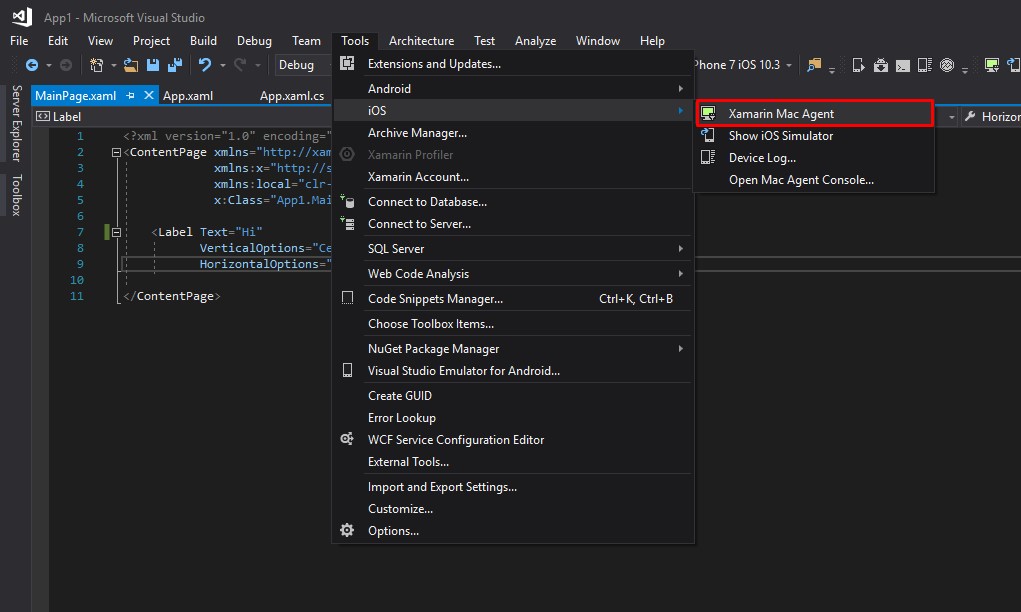Click the Open File folder icon
This screenshot has height=612, width=1021.
pyautogui.click(x=131, y=64)
